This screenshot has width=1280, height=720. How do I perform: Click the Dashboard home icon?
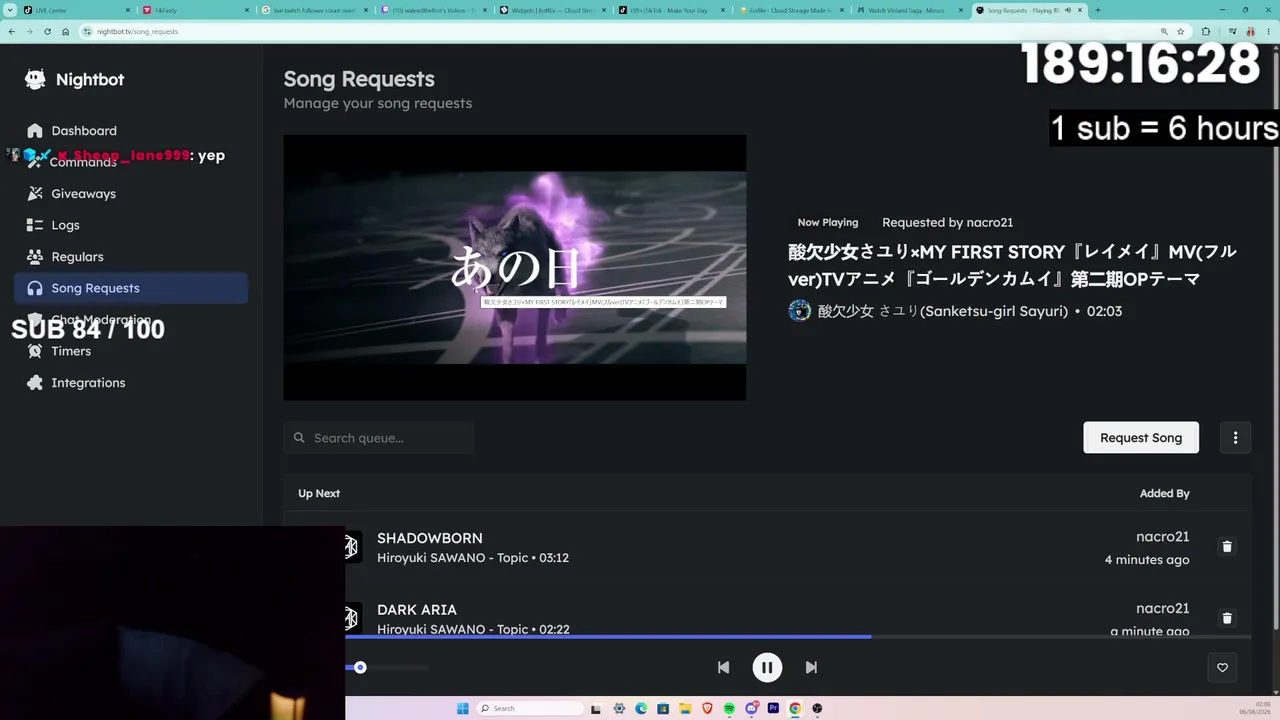click(x=35, y=131)
